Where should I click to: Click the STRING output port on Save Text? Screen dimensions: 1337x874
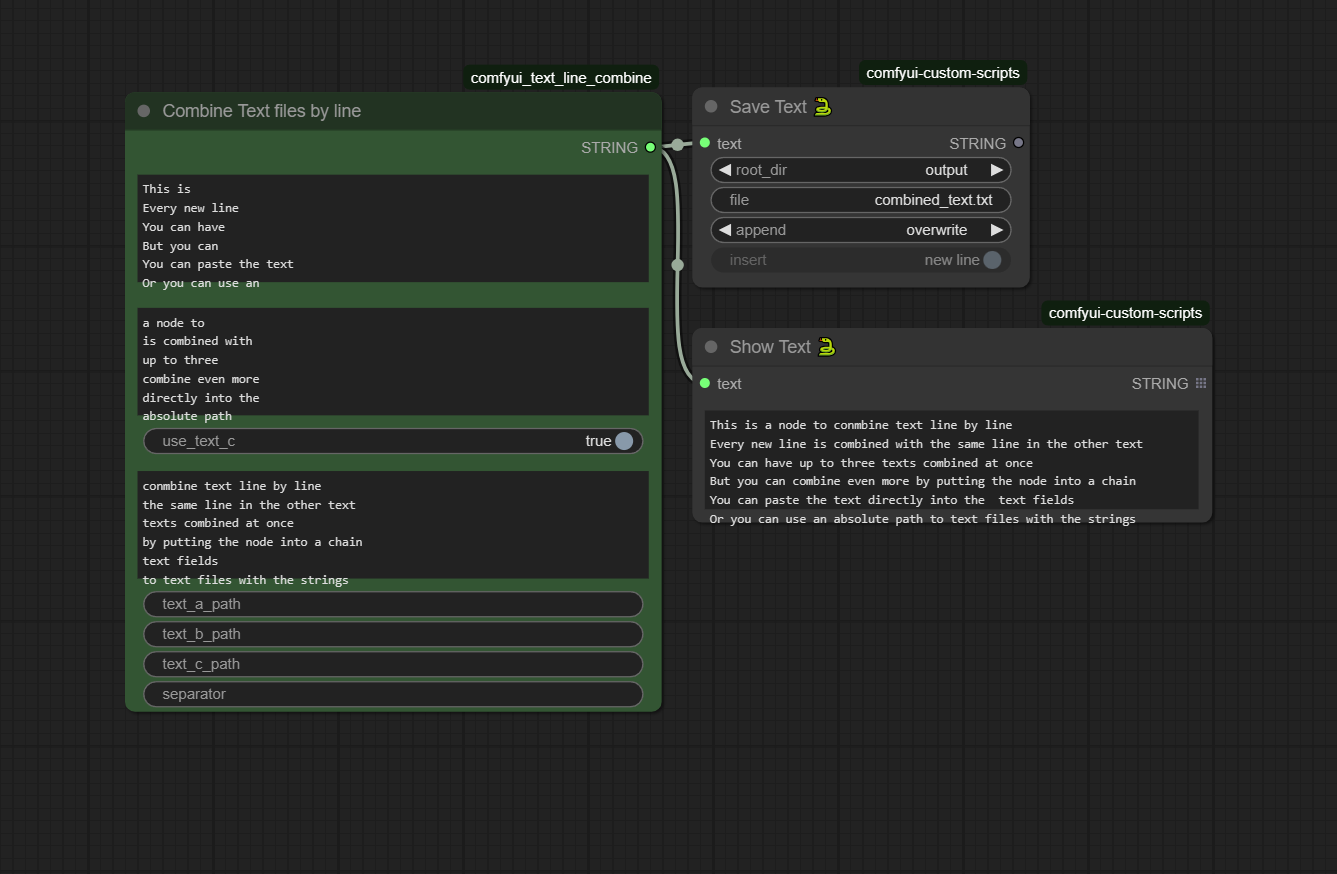pos(1019,143)
